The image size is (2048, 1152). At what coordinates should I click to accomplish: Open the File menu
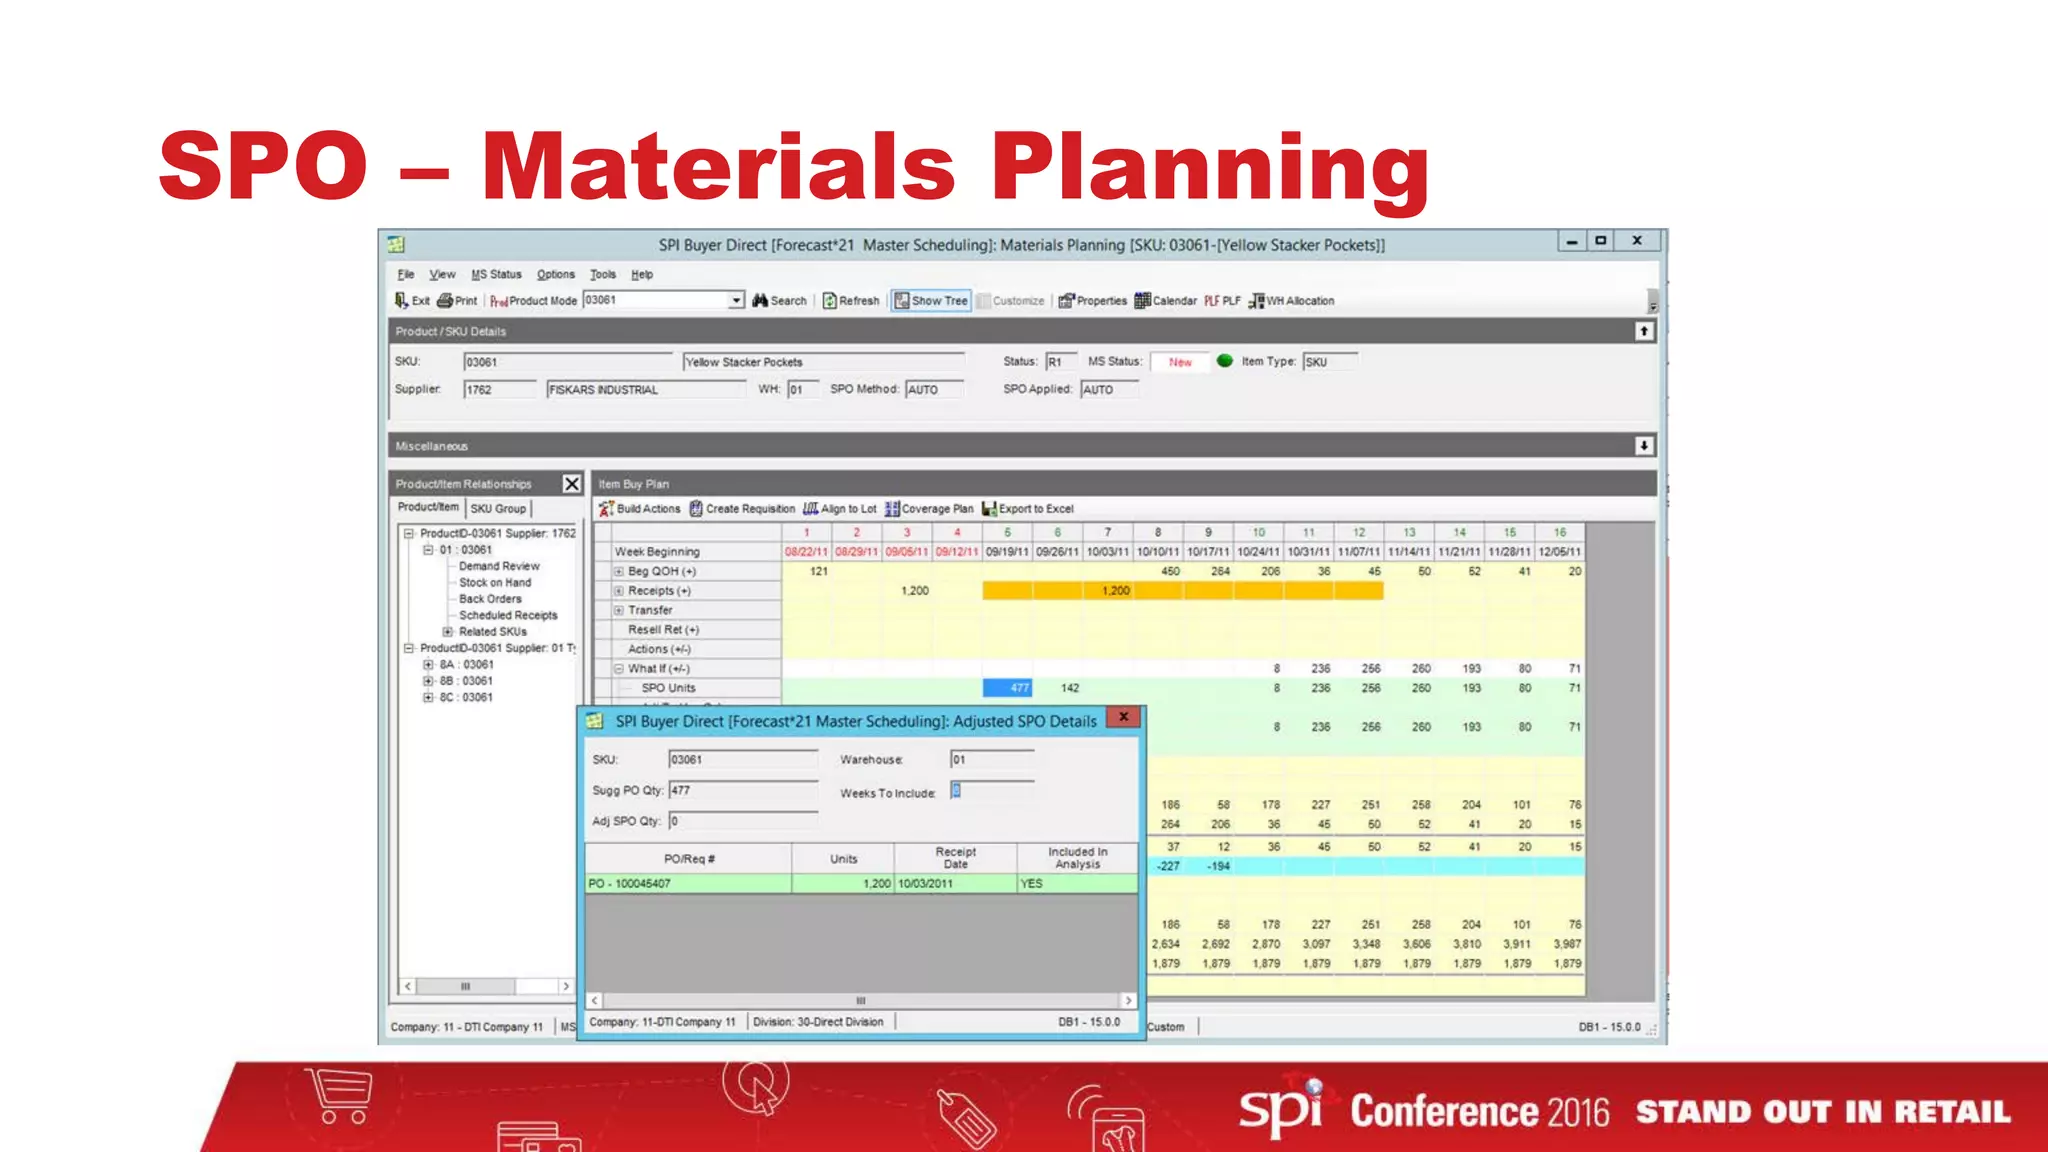[x=405, y=274]
